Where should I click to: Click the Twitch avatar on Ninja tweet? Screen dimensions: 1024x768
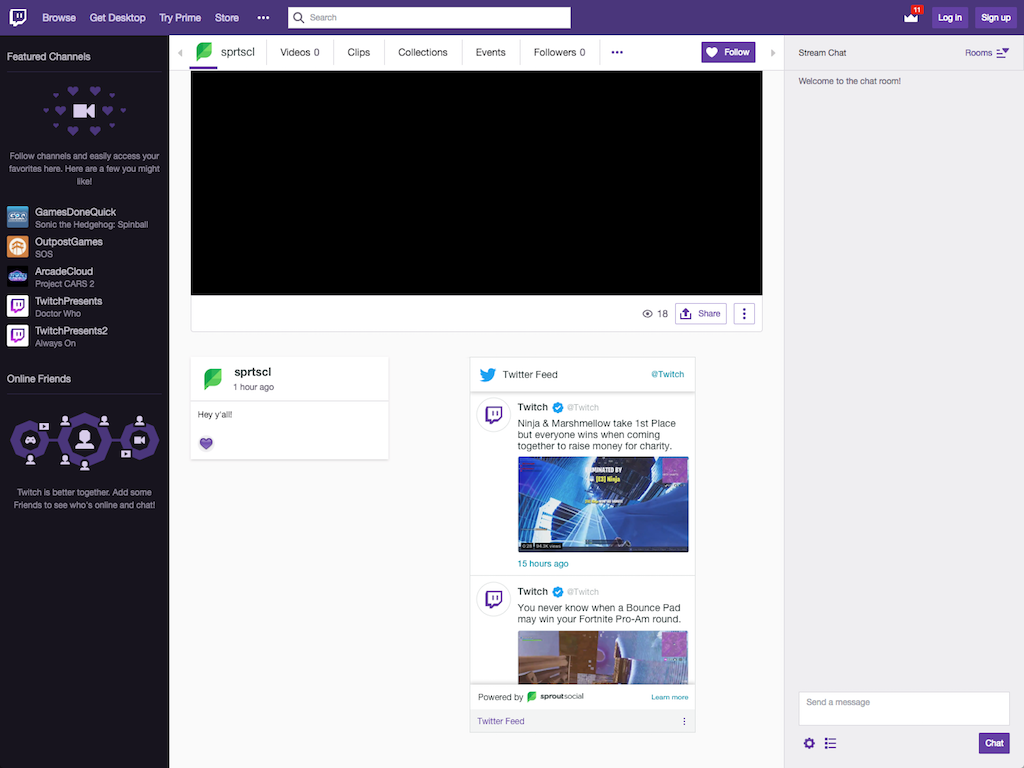(x=494, y=415)
